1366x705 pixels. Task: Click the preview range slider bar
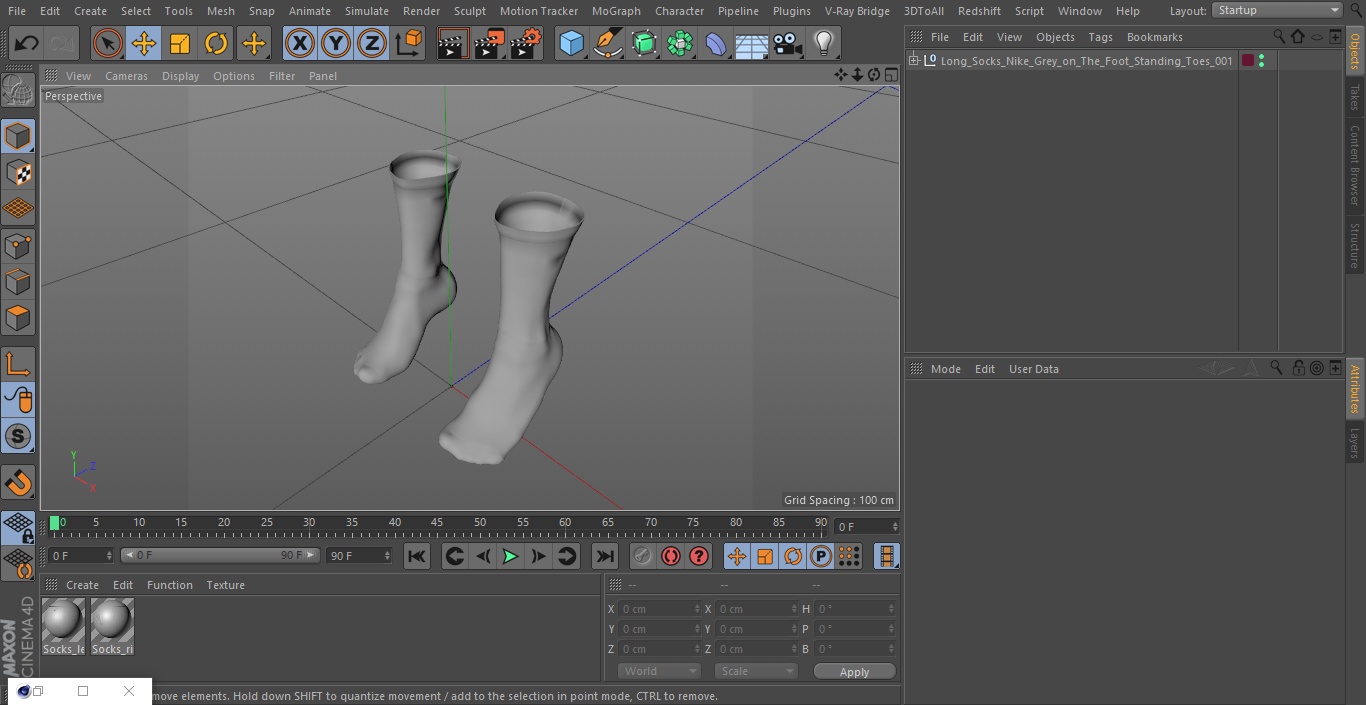click(220, 555)
